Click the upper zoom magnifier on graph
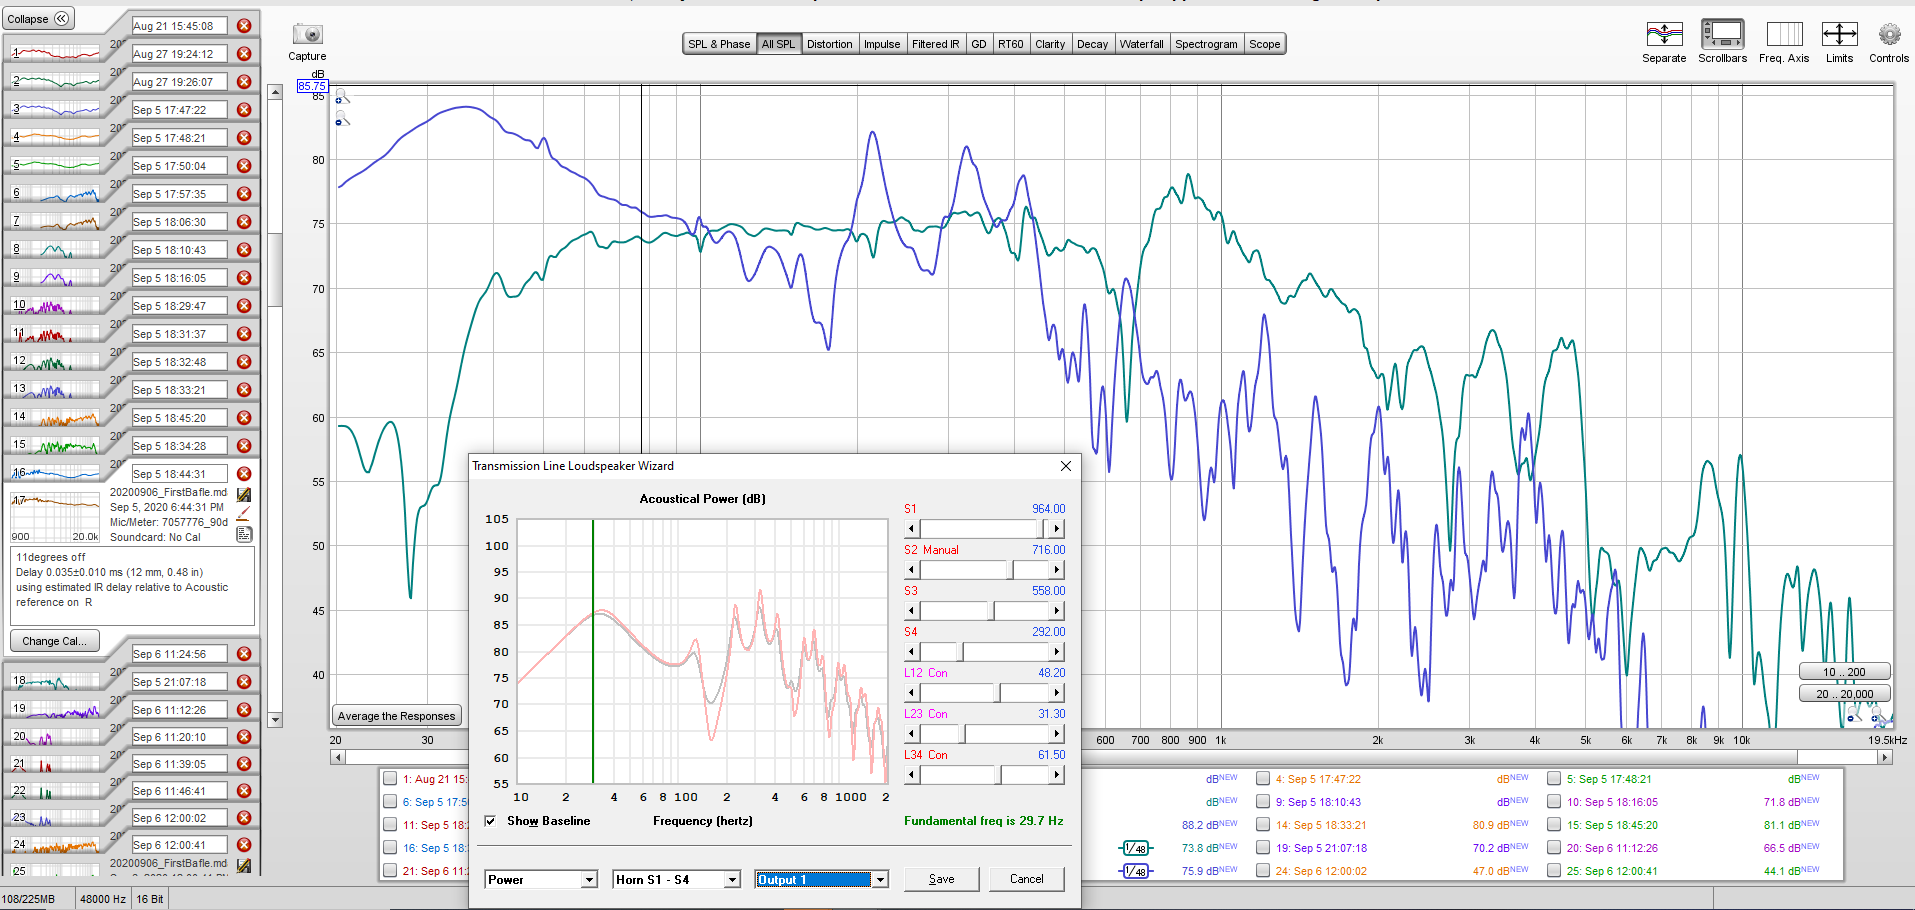 341,98
